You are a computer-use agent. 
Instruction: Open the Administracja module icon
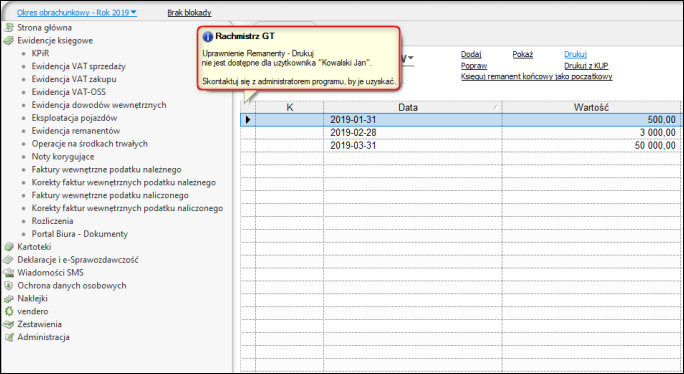(x=9, y=337)
